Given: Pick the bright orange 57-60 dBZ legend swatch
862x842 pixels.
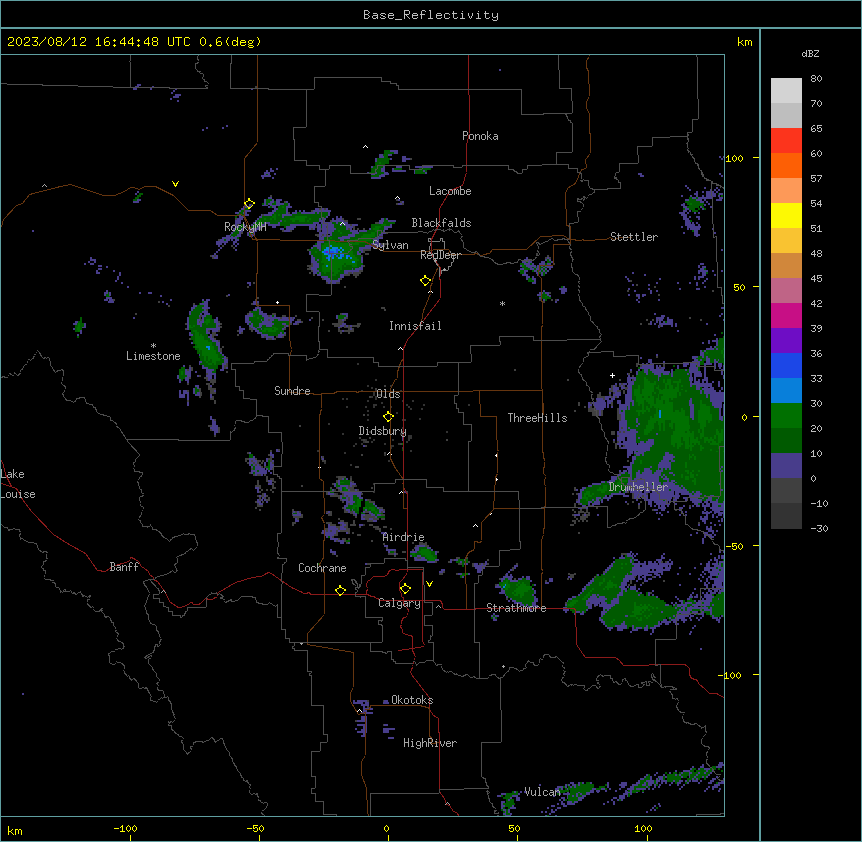Looking at the screenshot, I should 786,165.
